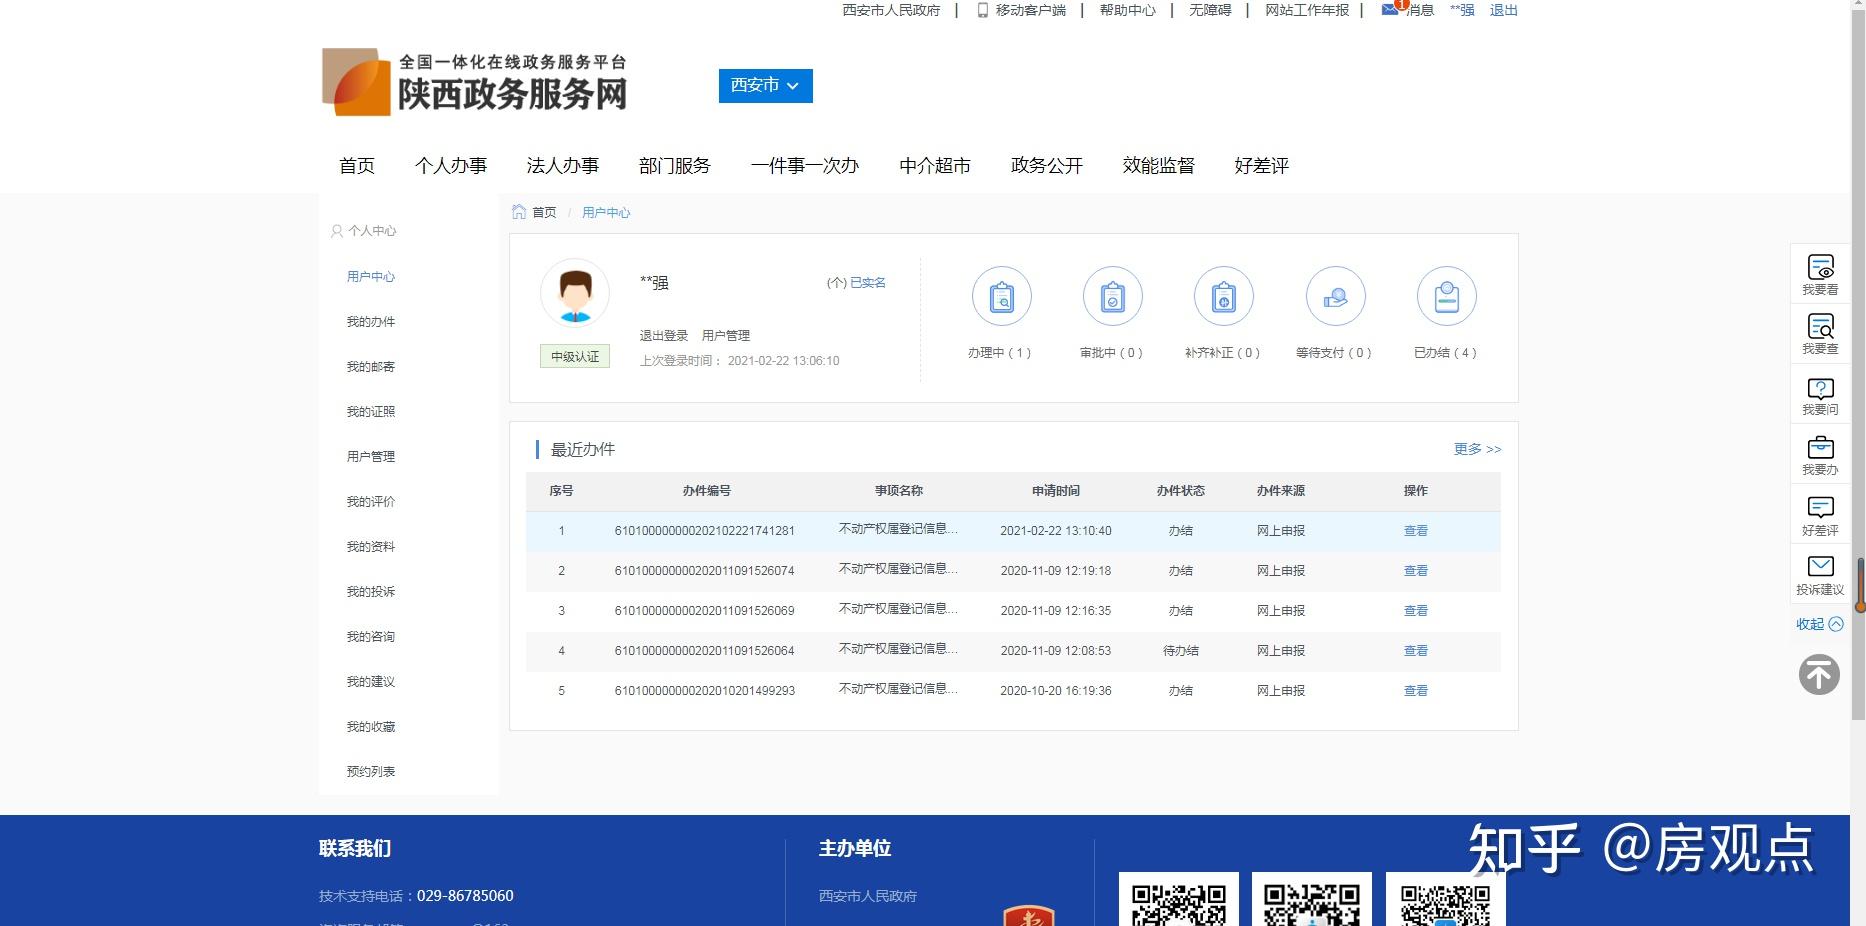Click 首页 in the breadcrumb
The image size is (1866, 926).
coord(544,212)
